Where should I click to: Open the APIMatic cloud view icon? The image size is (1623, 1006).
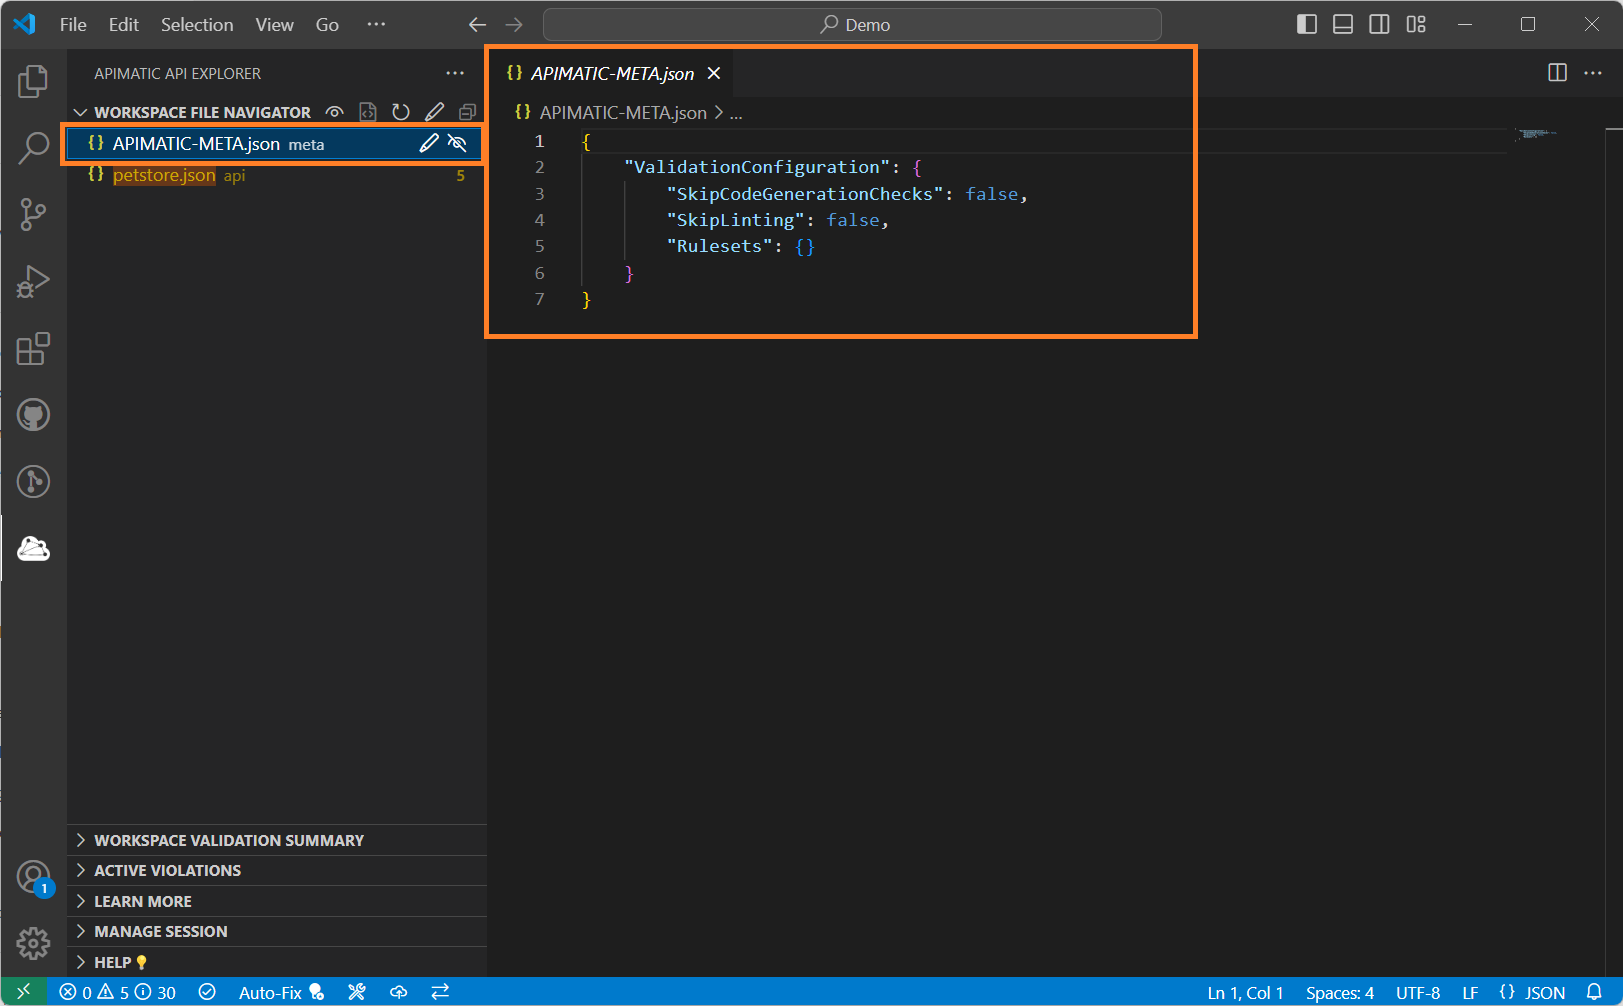[33, 548]
